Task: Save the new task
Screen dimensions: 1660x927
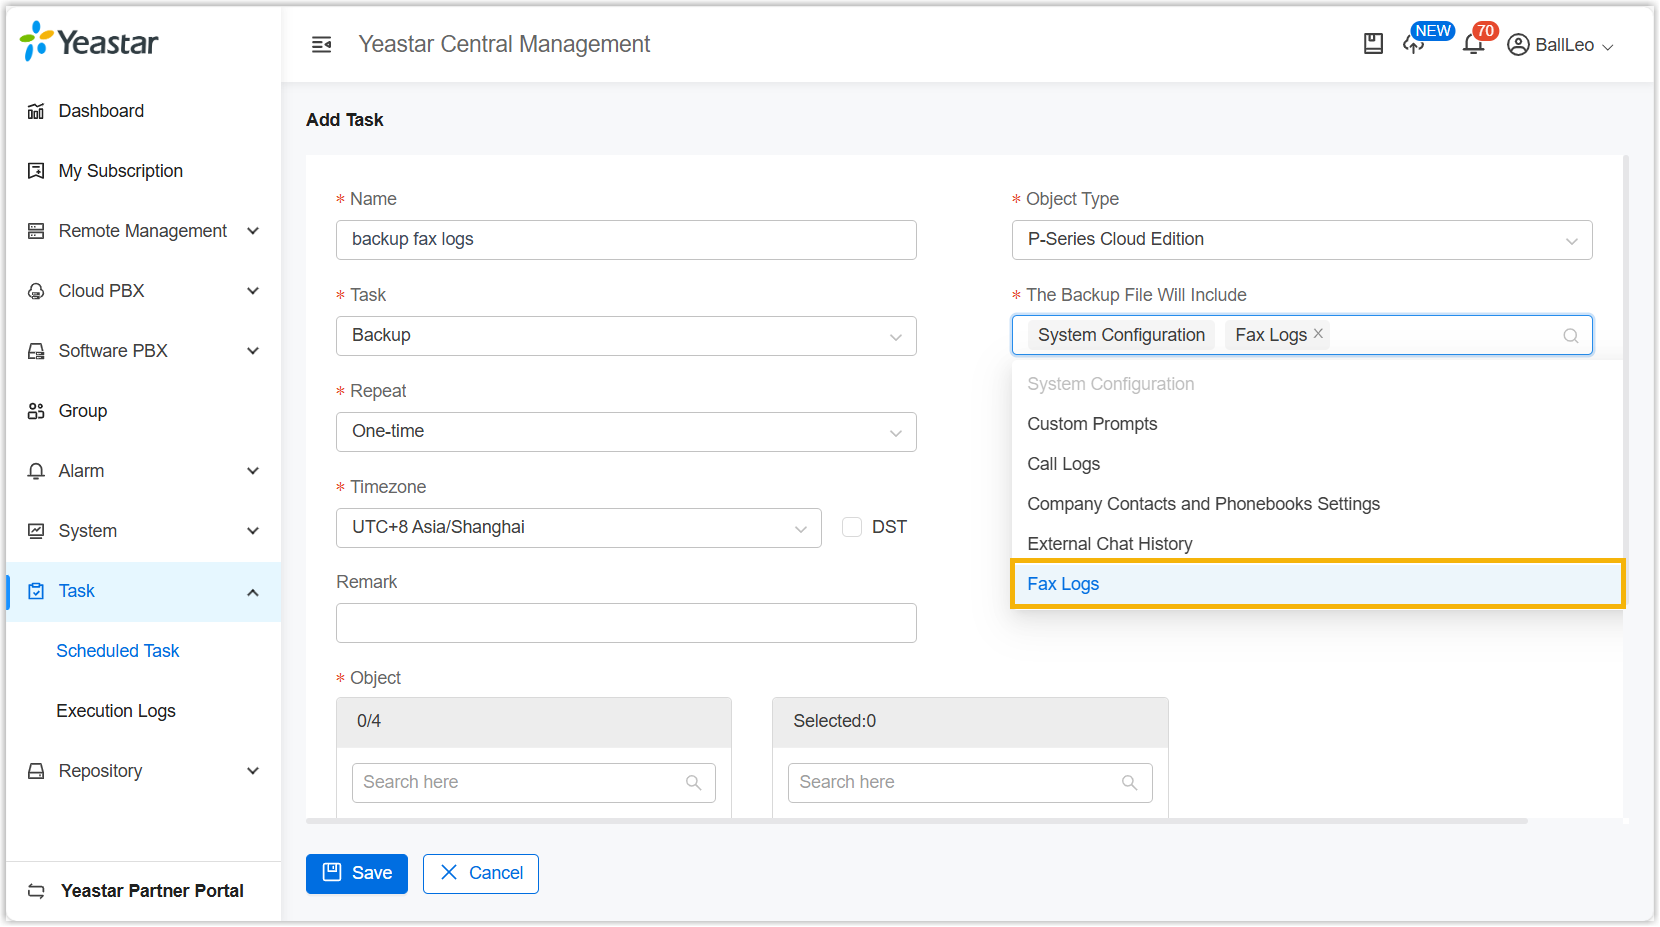Action: (x=357, y=873)
